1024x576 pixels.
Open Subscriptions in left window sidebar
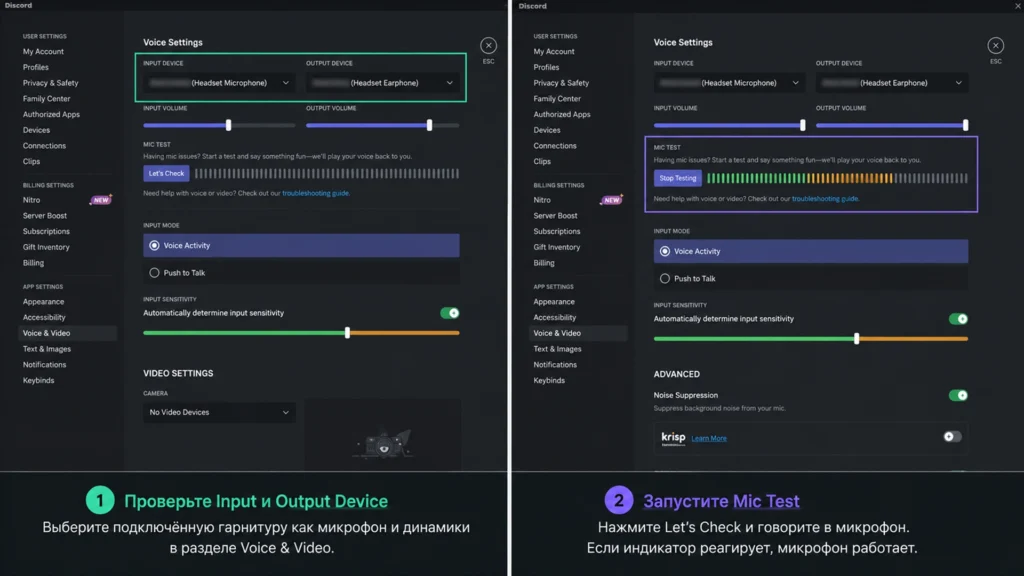pos(46,231)
